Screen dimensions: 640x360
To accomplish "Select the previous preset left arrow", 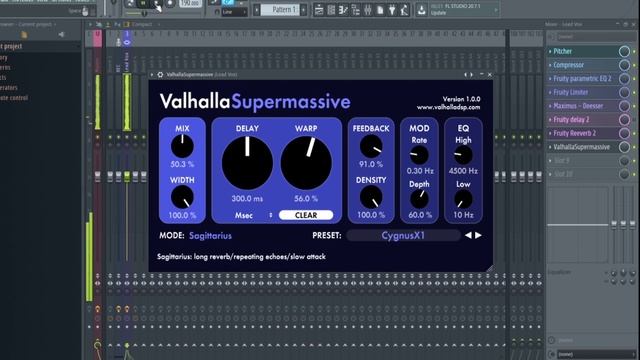I will (468, 236).
